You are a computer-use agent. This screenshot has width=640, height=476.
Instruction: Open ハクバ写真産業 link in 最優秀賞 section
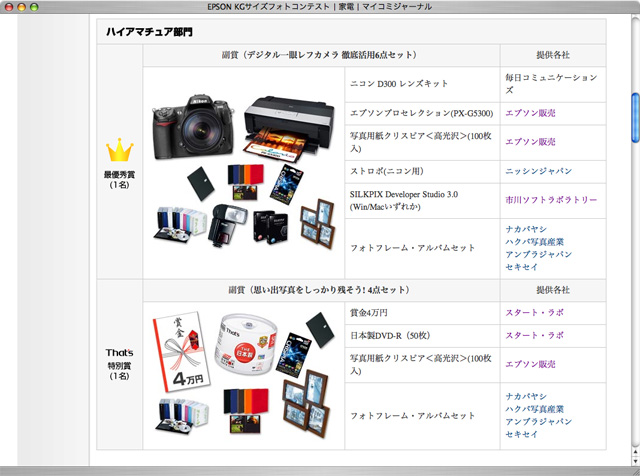(534, 242)
